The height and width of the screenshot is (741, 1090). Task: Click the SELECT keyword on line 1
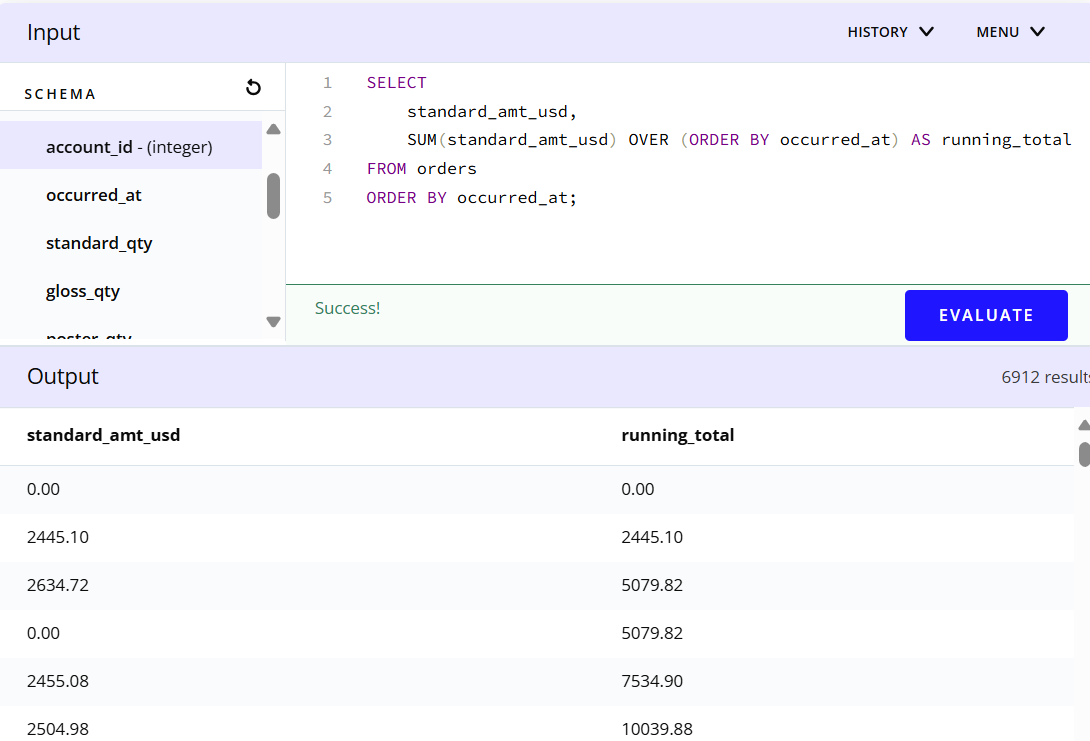[396, 83]
